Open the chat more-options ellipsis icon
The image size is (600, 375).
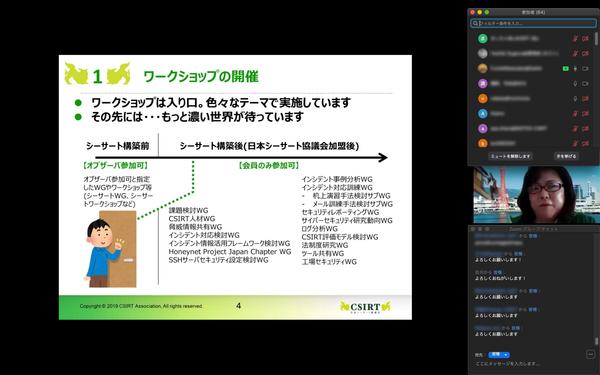(x=590, y=354)
